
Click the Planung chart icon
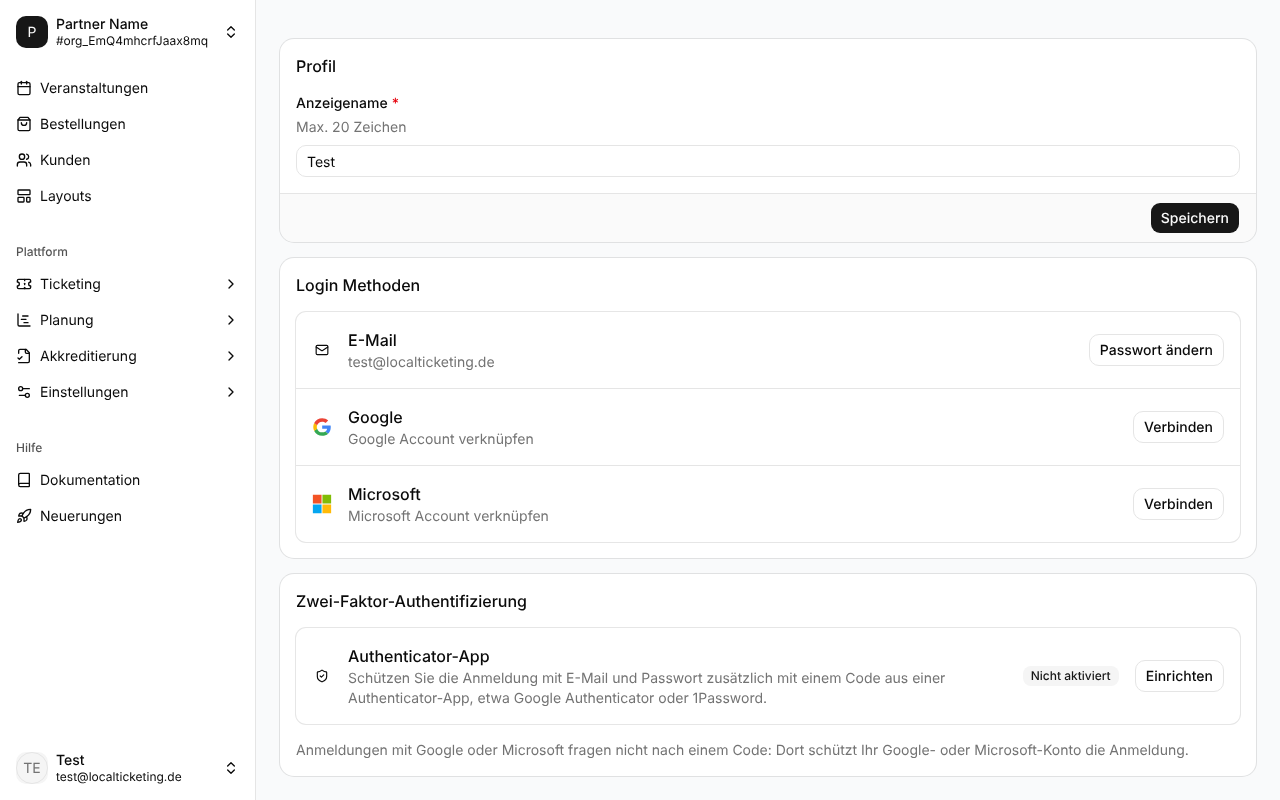click(x=24, y=320)
